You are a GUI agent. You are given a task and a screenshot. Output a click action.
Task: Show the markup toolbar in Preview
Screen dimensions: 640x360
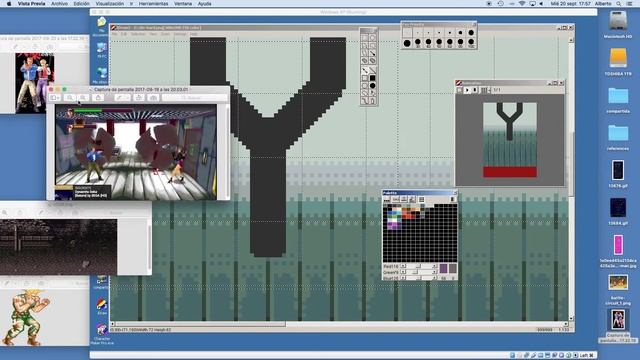(x=153, y=98)
